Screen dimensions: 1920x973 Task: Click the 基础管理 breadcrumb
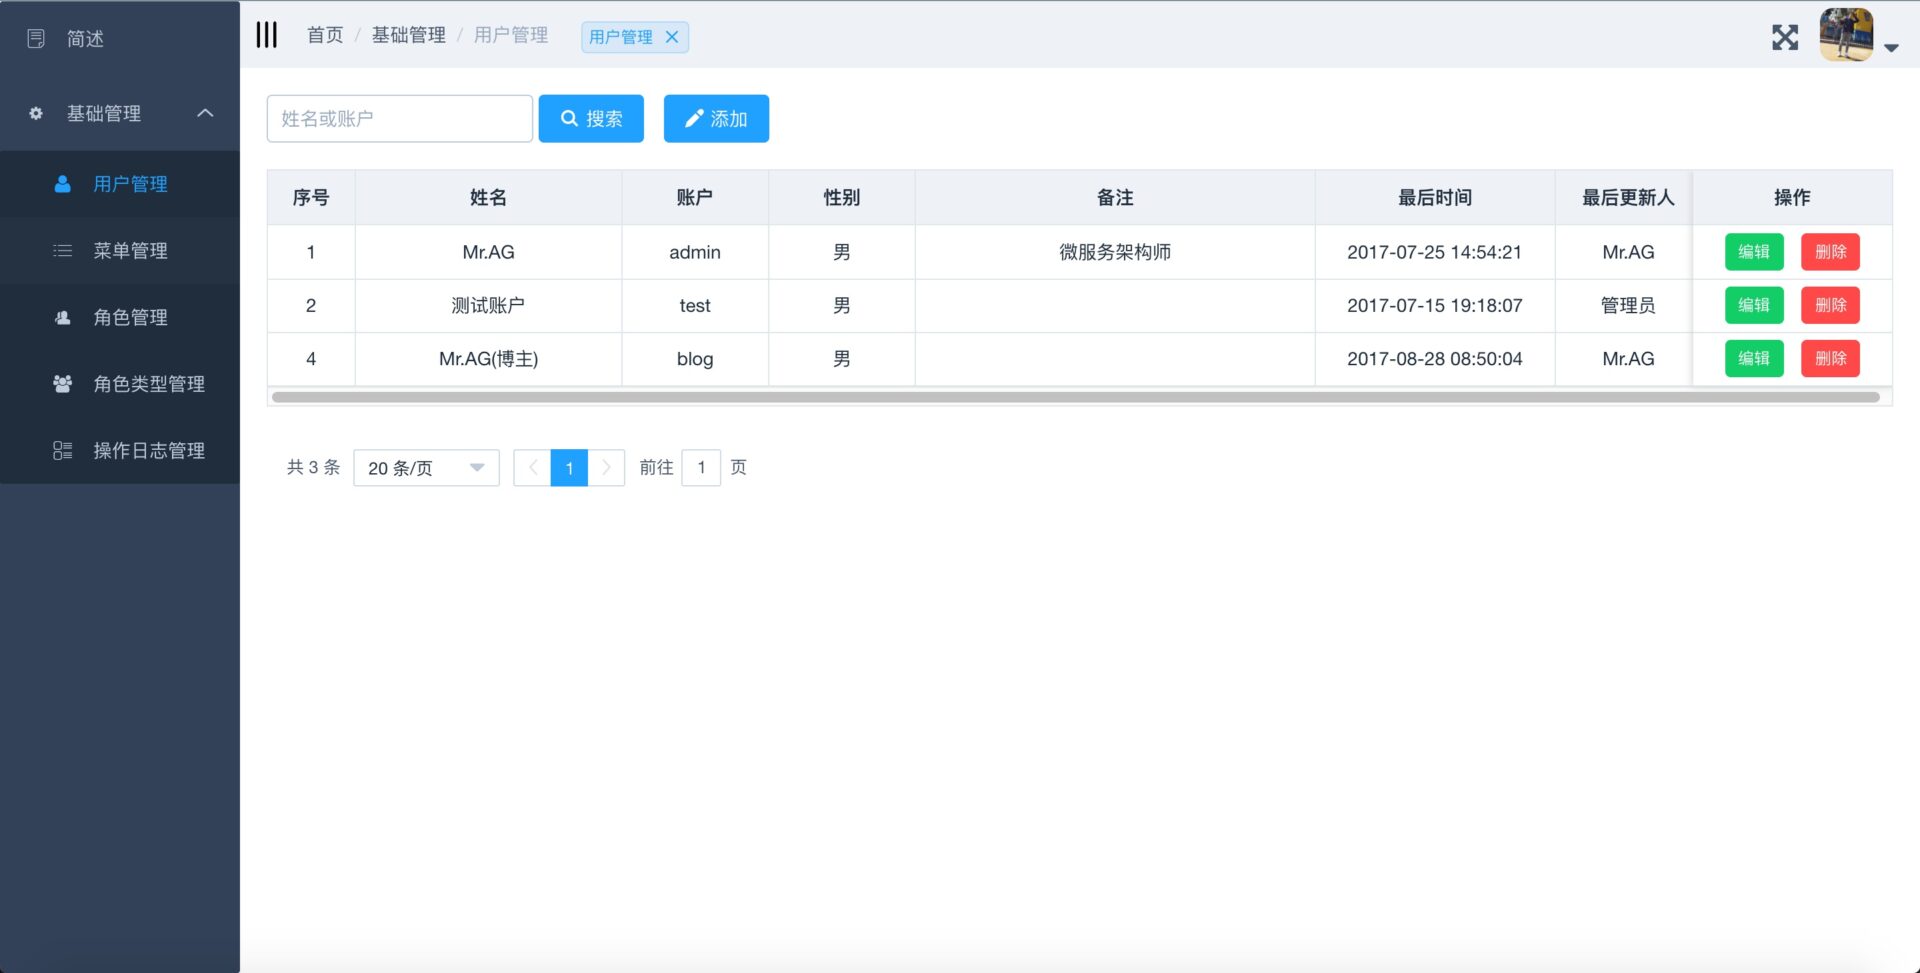[409, 35]
